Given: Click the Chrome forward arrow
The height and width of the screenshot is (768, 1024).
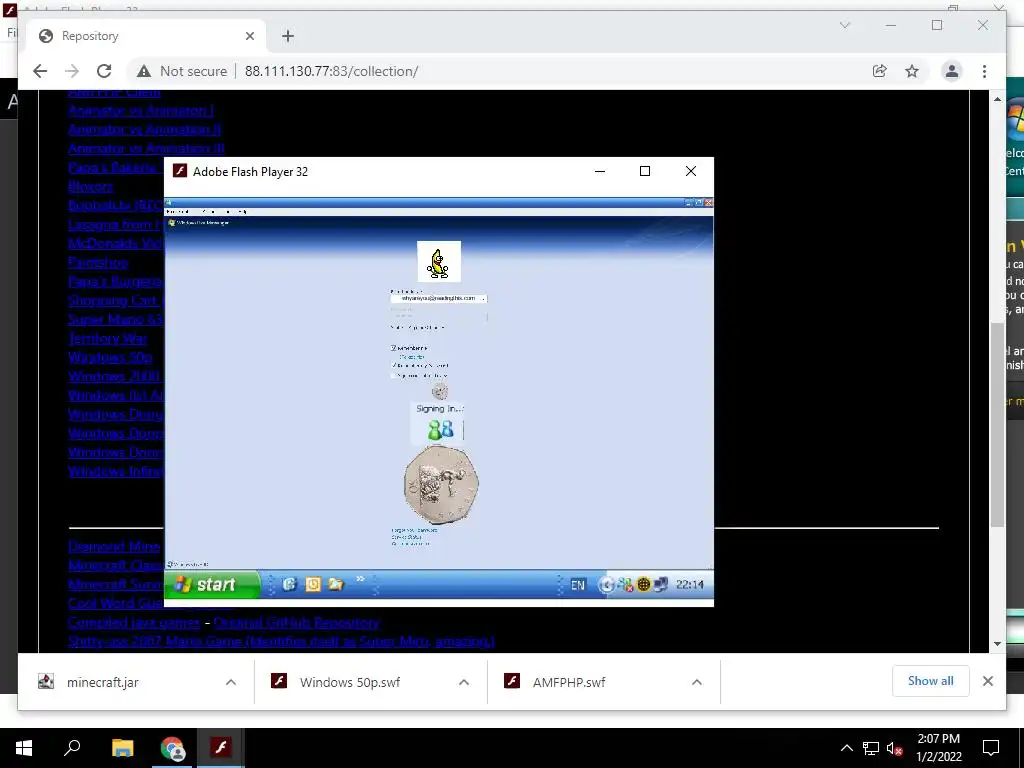Looking at the screenshot, I should (x=72, y=71).
